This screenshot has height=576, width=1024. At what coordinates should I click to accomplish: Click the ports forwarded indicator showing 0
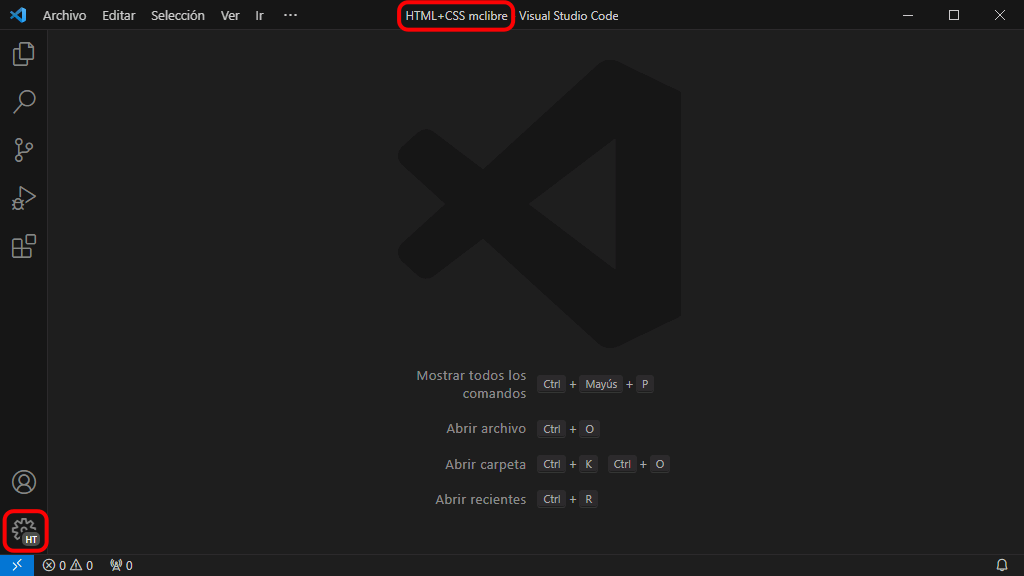pyautogui.click(x=121, y=566)
